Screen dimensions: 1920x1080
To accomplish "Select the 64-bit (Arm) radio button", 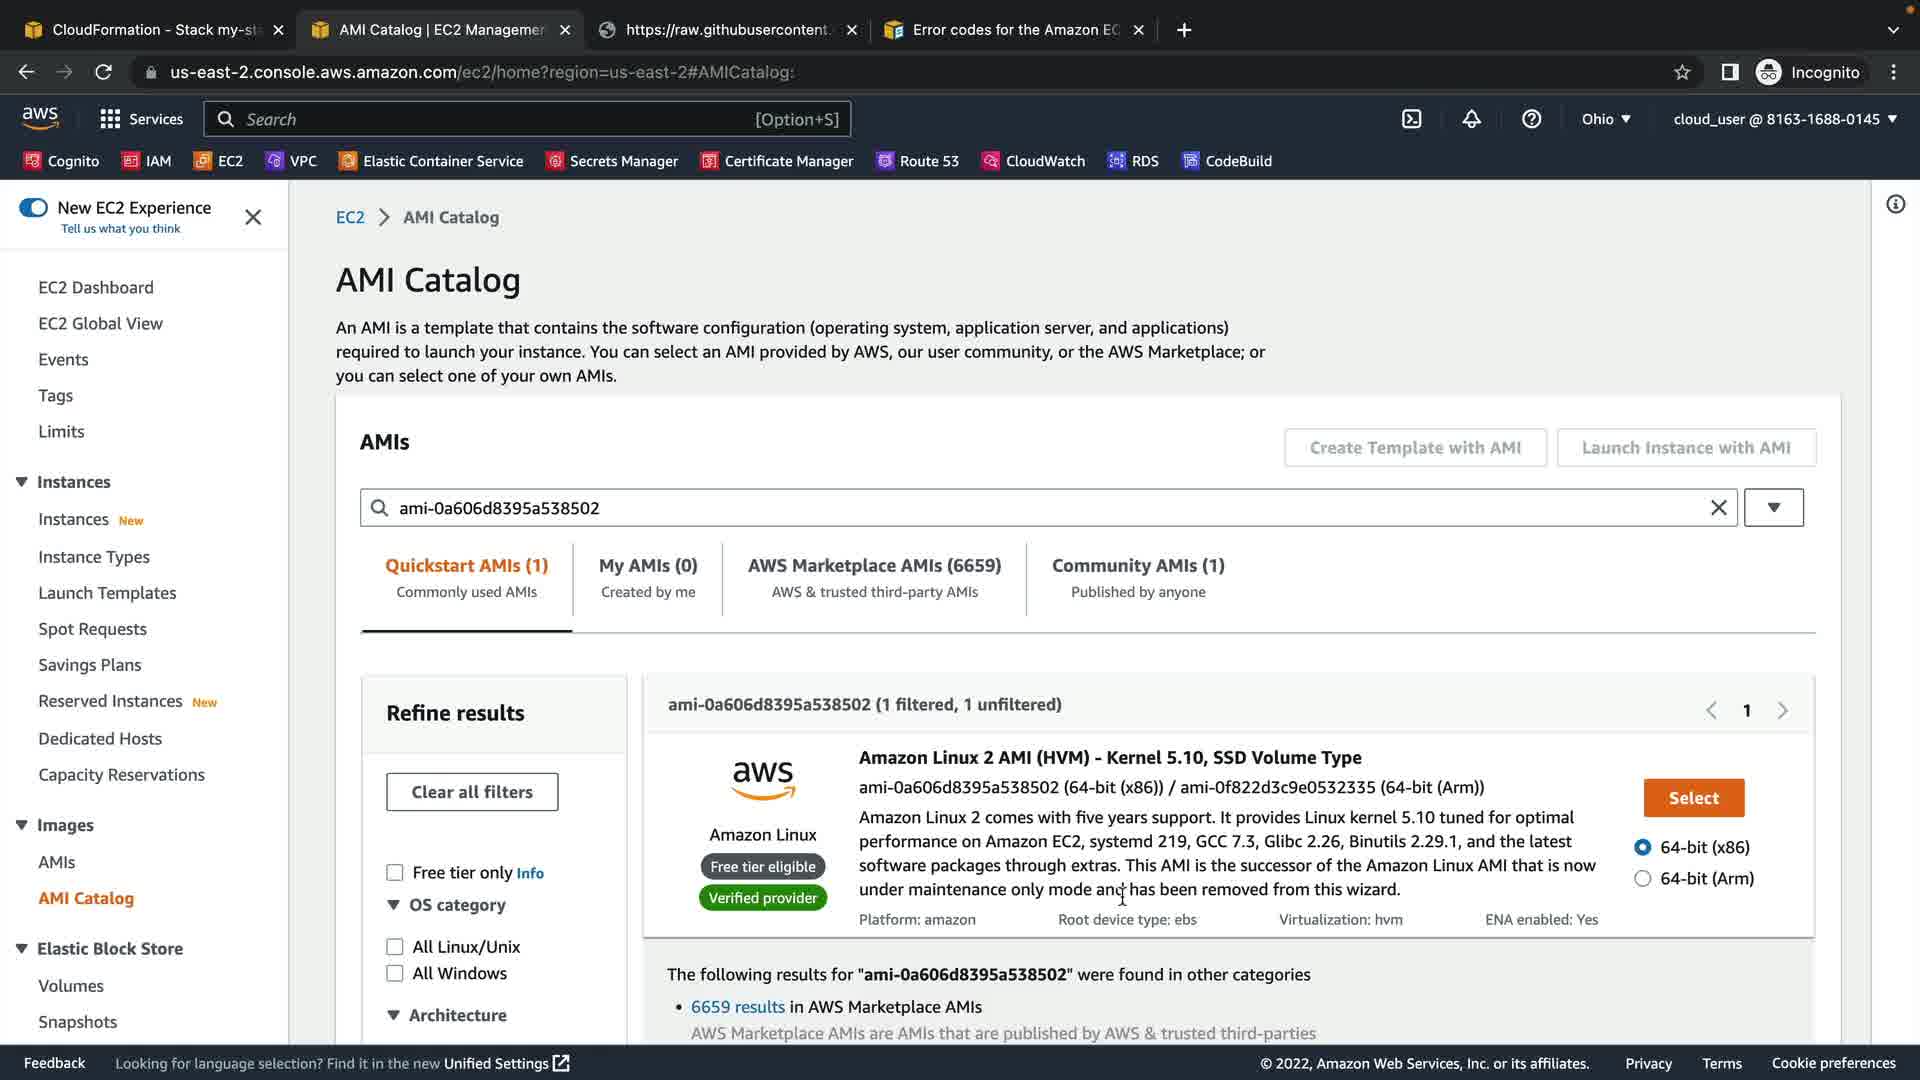I will (1642, 879).
